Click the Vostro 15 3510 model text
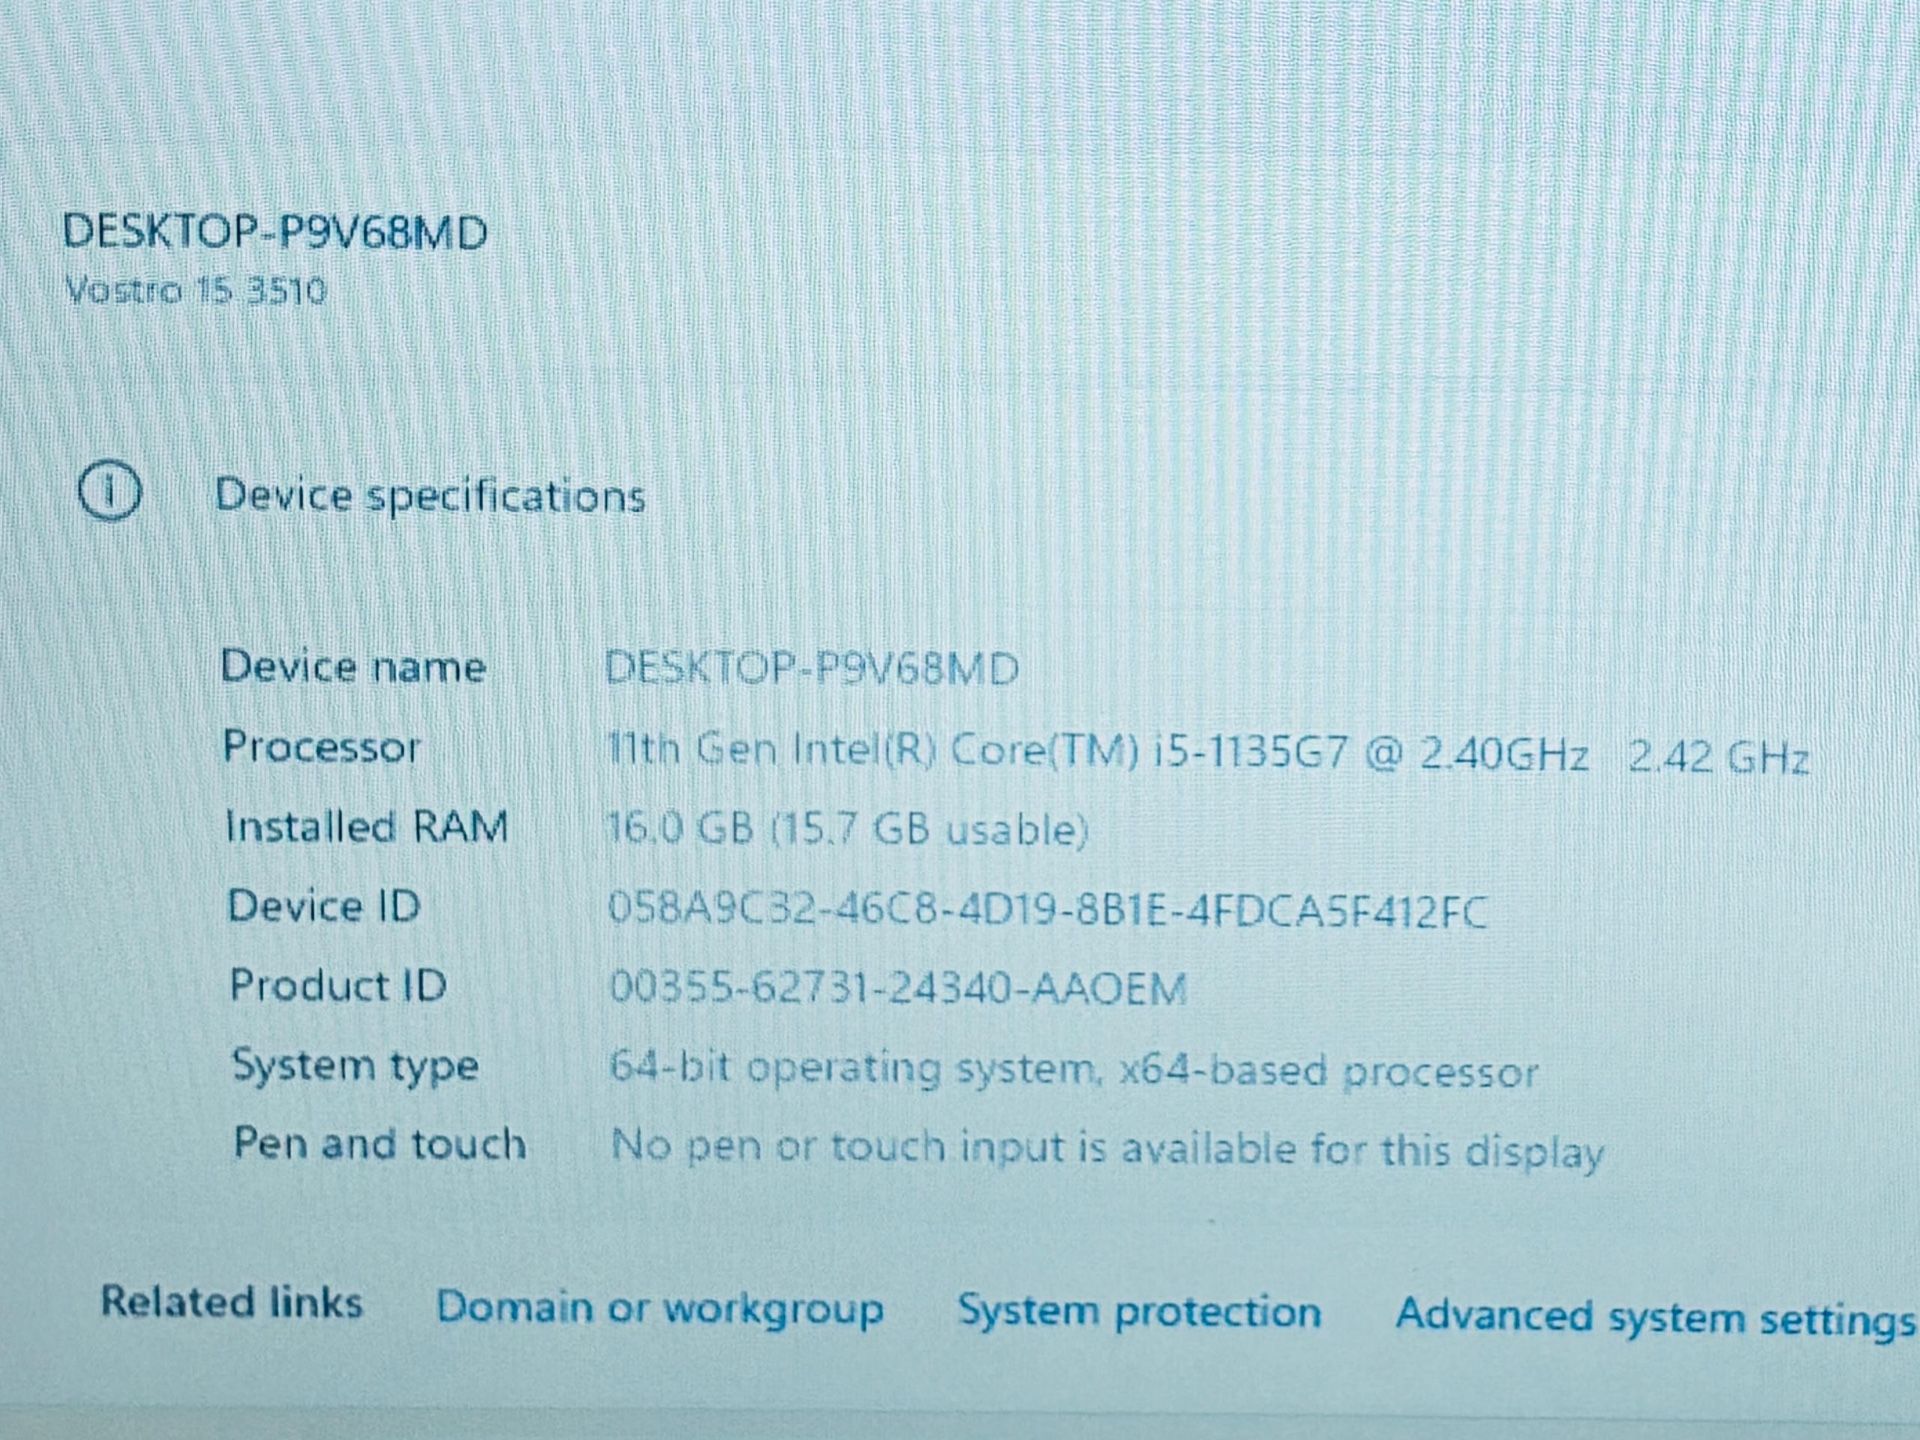1920x1440 pixels. point(195,291)
